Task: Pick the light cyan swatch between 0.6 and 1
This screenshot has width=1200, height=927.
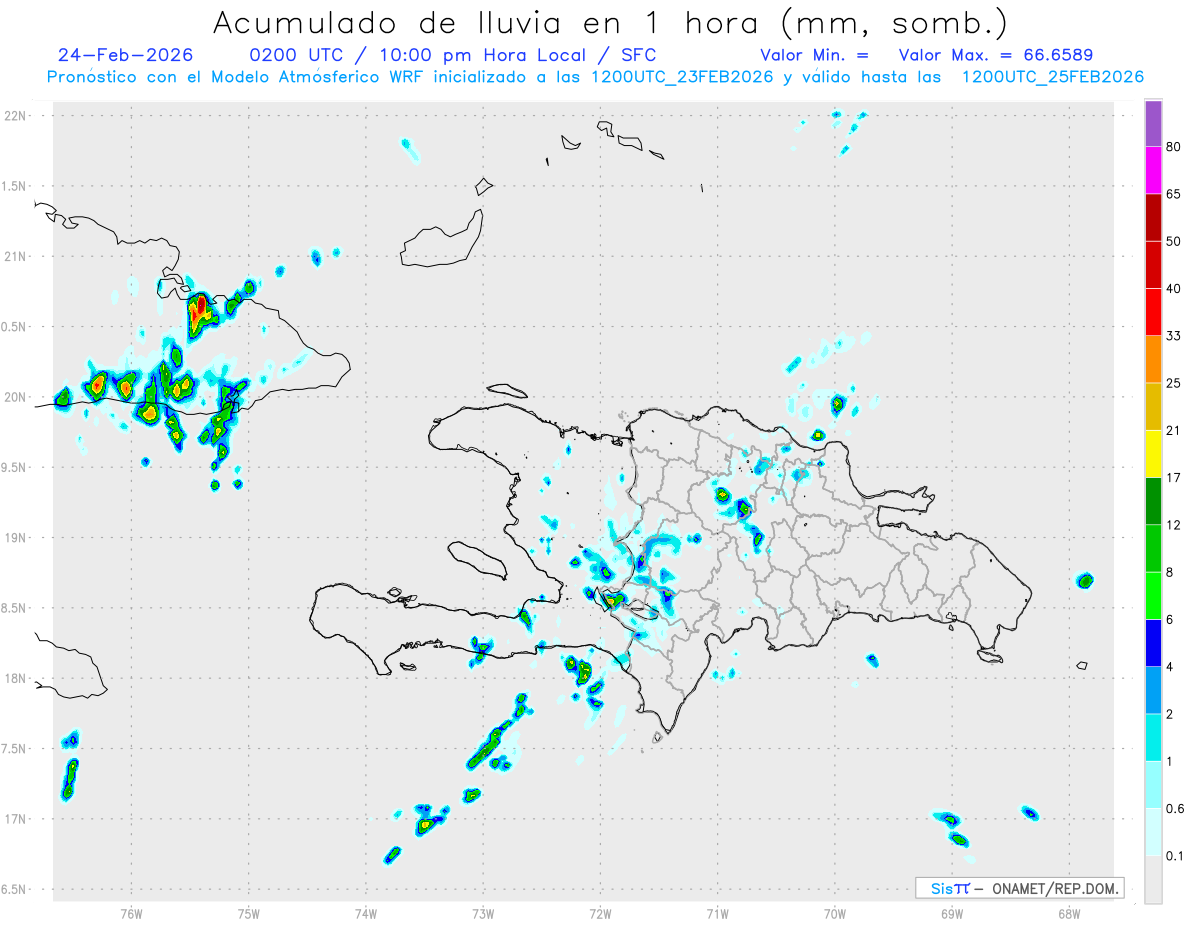Action: (1153, 785)
